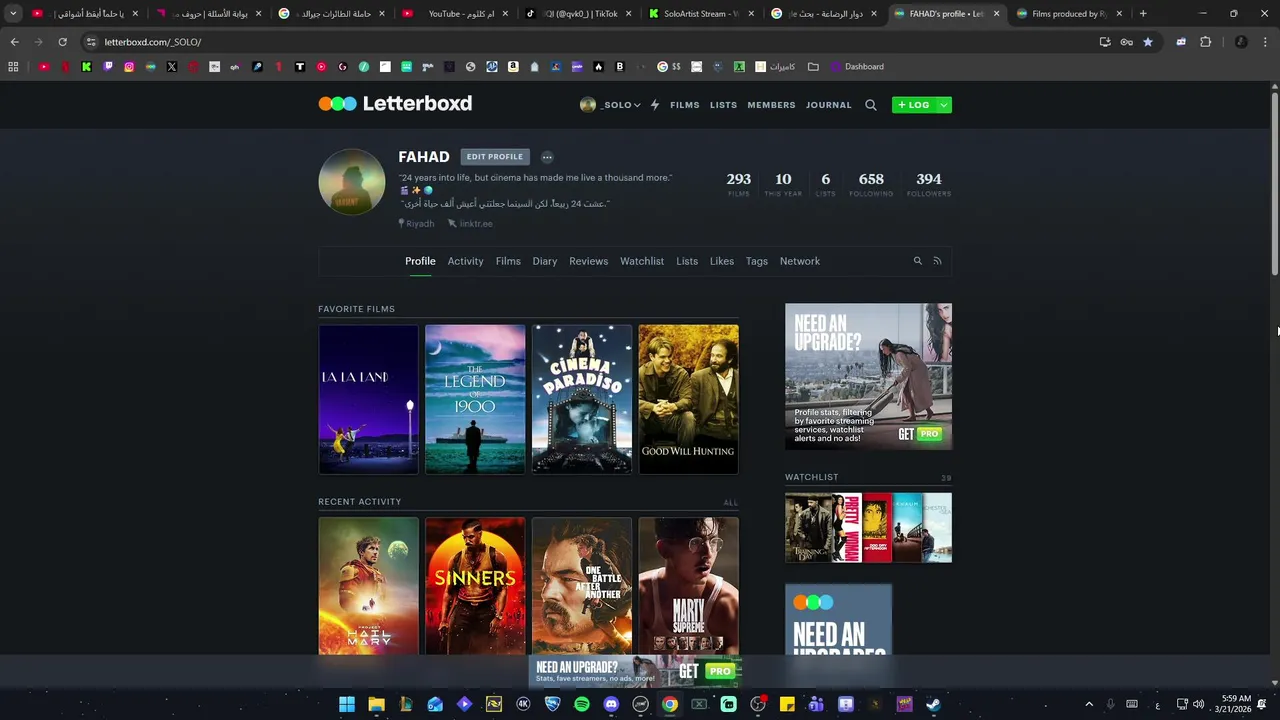Open JOURNAL in the top navigation

click(829, 105)
